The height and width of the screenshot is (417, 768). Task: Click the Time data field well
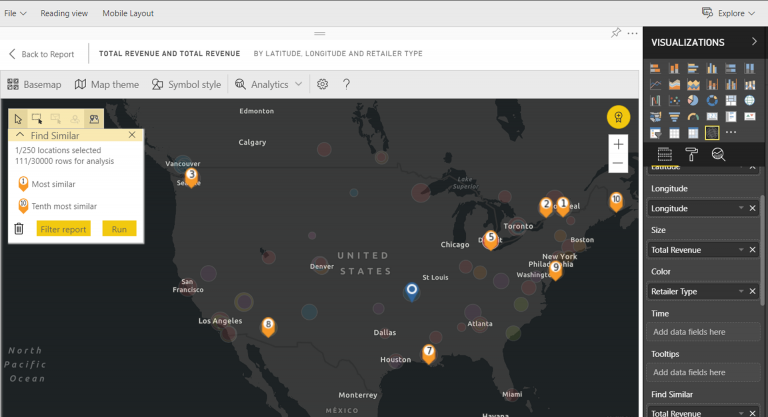pos(703,332)
